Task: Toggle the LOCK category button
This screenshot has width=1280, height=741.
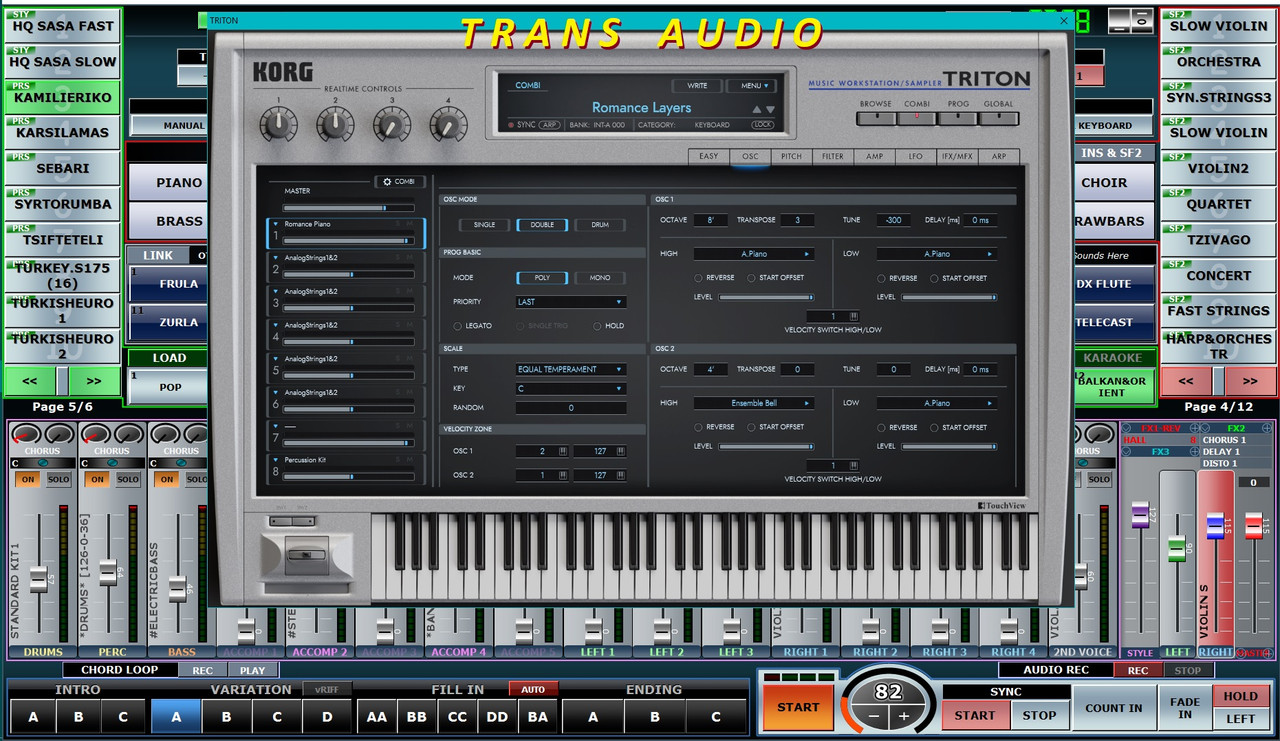Action: 763,125
